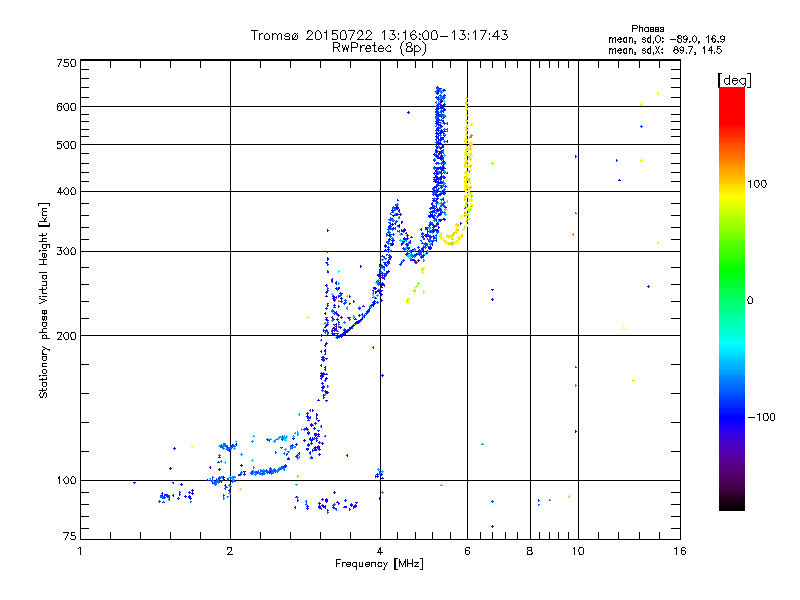Click the colorbar tick label '100'
800x600 pixels.
click(757, 184)
